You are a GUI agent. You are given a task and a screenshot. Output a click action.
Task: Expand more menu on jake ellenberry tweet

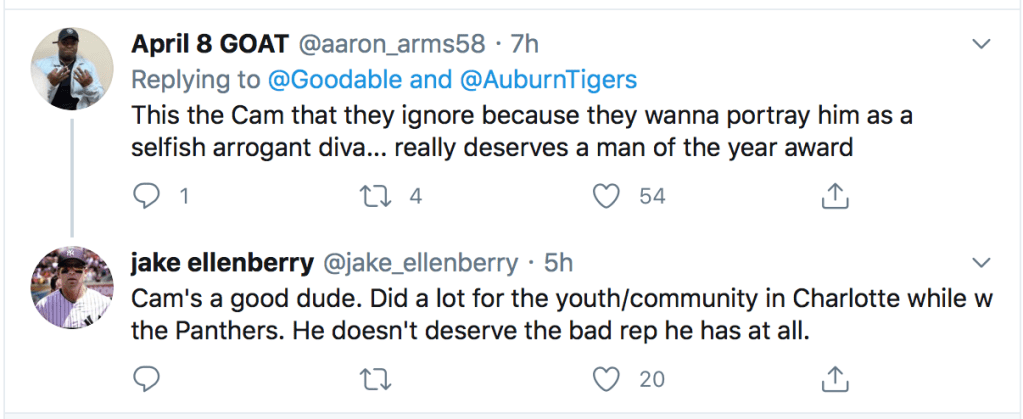981,262
